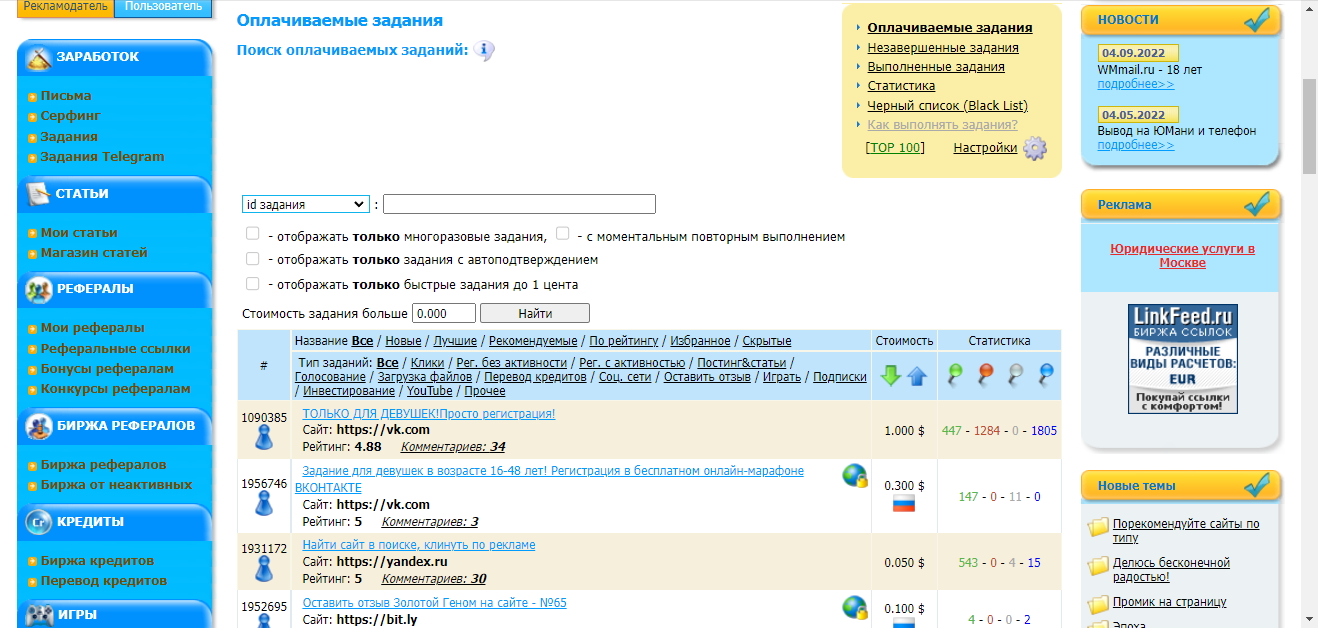Image resolution: width=1318 pixels, height=628 pixels.
Task: Switch to the Пользователь tab
Action: [x=164, y=7]
